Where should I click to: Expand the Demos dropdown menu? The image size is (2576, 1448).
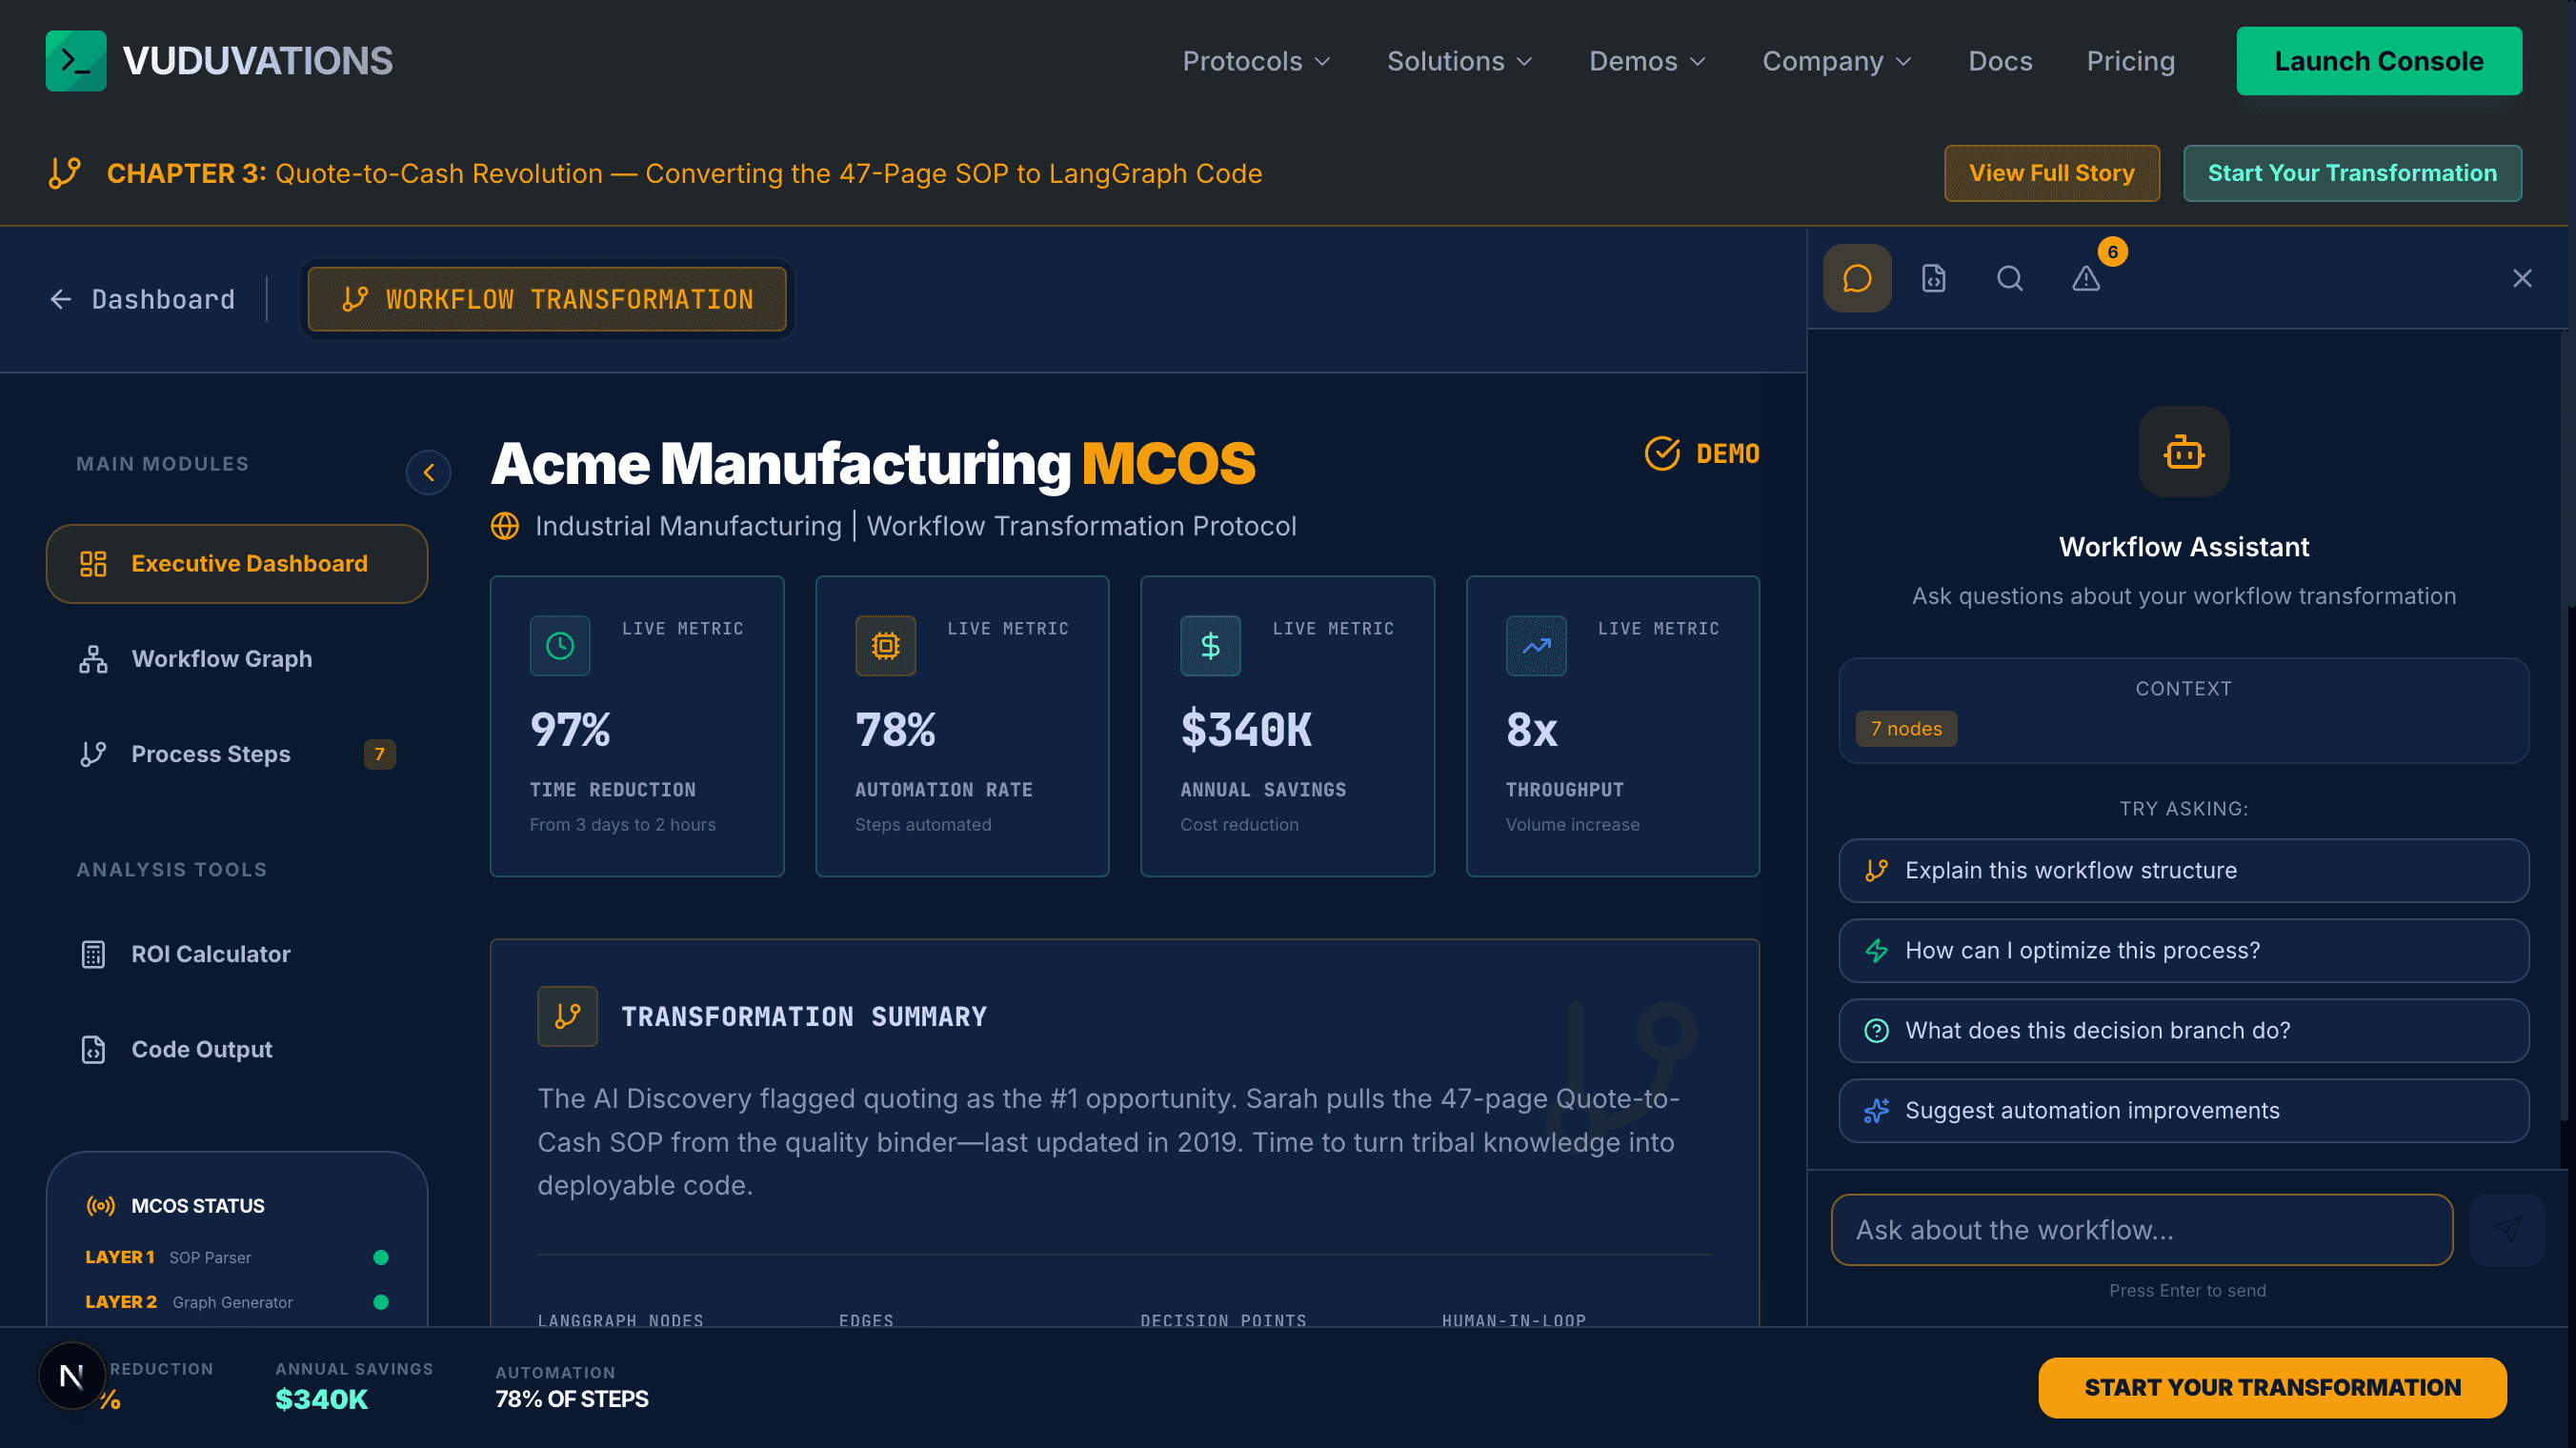1647,61
